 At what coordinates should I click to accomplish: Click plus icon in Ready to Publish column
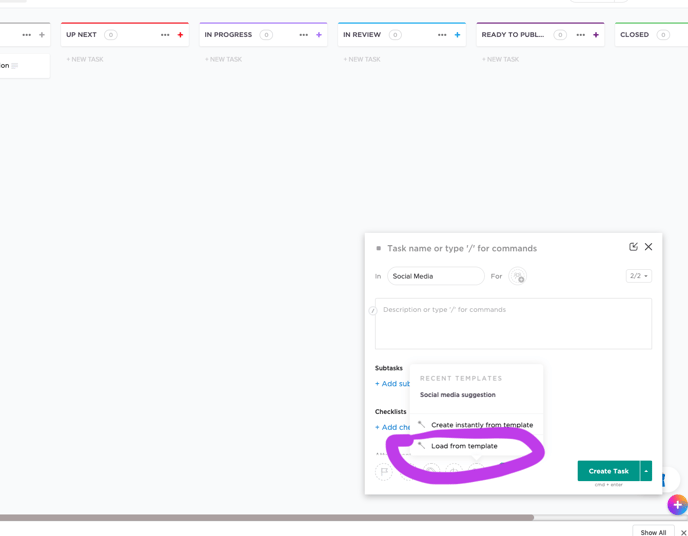[x=596, y=35]
